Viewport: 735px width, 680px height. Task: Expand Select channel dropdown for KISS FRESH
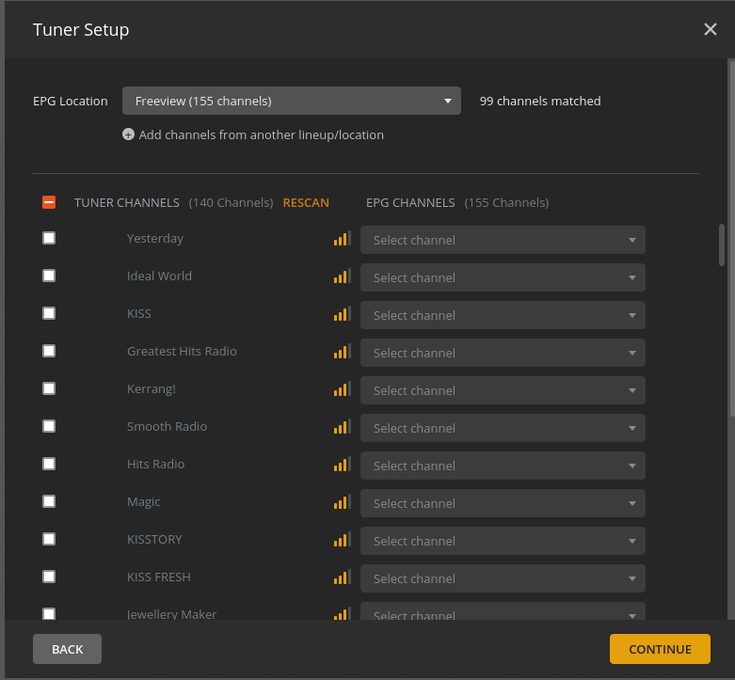pos(503,578)
